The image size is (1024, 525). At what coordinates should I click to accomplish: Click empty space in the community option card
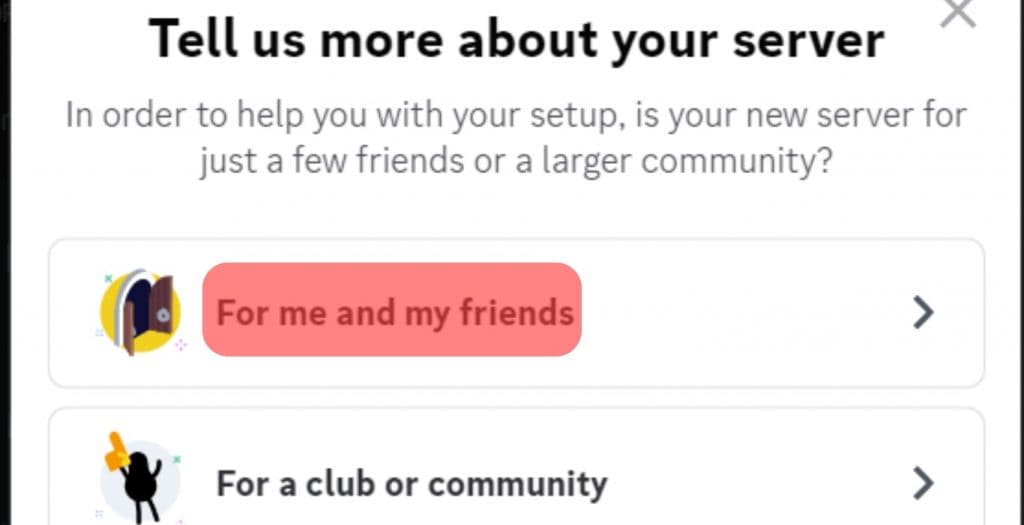760,485
